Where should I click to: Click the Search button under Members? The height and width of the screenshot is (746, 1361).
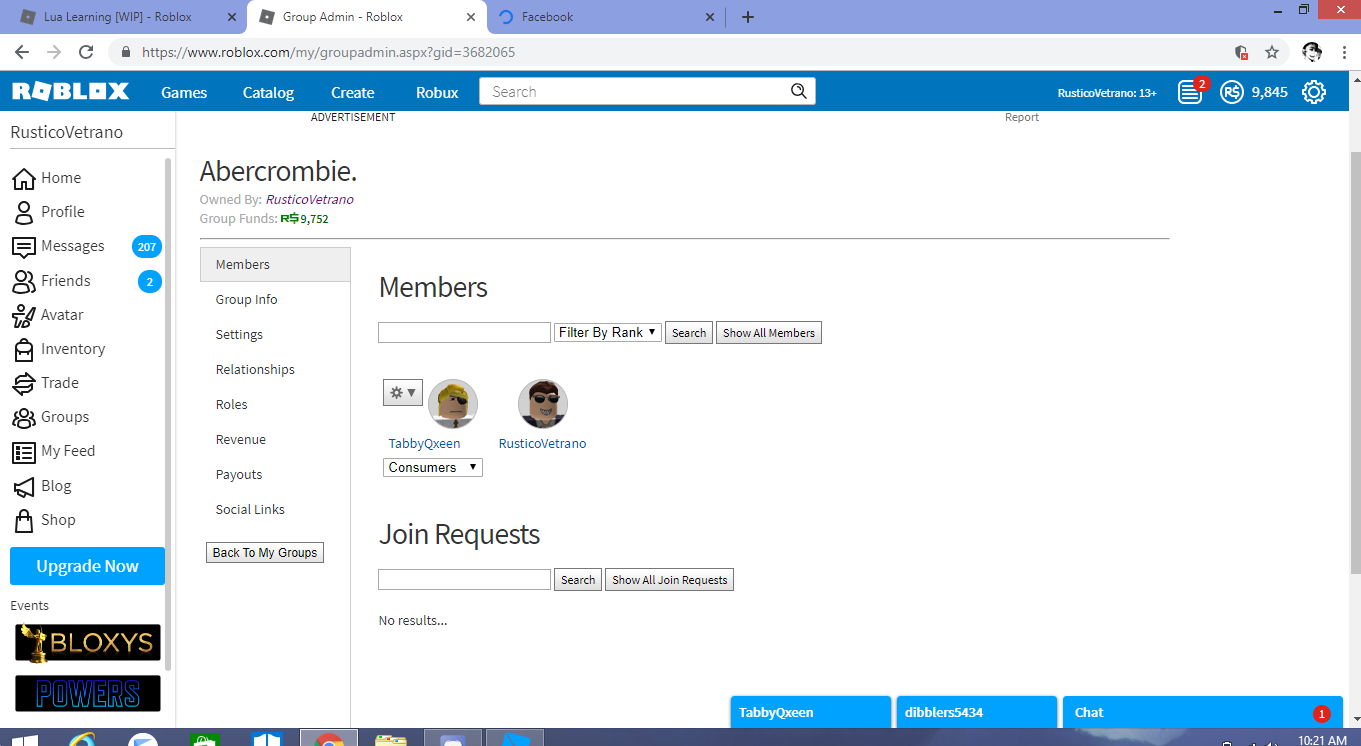point(689,333)
